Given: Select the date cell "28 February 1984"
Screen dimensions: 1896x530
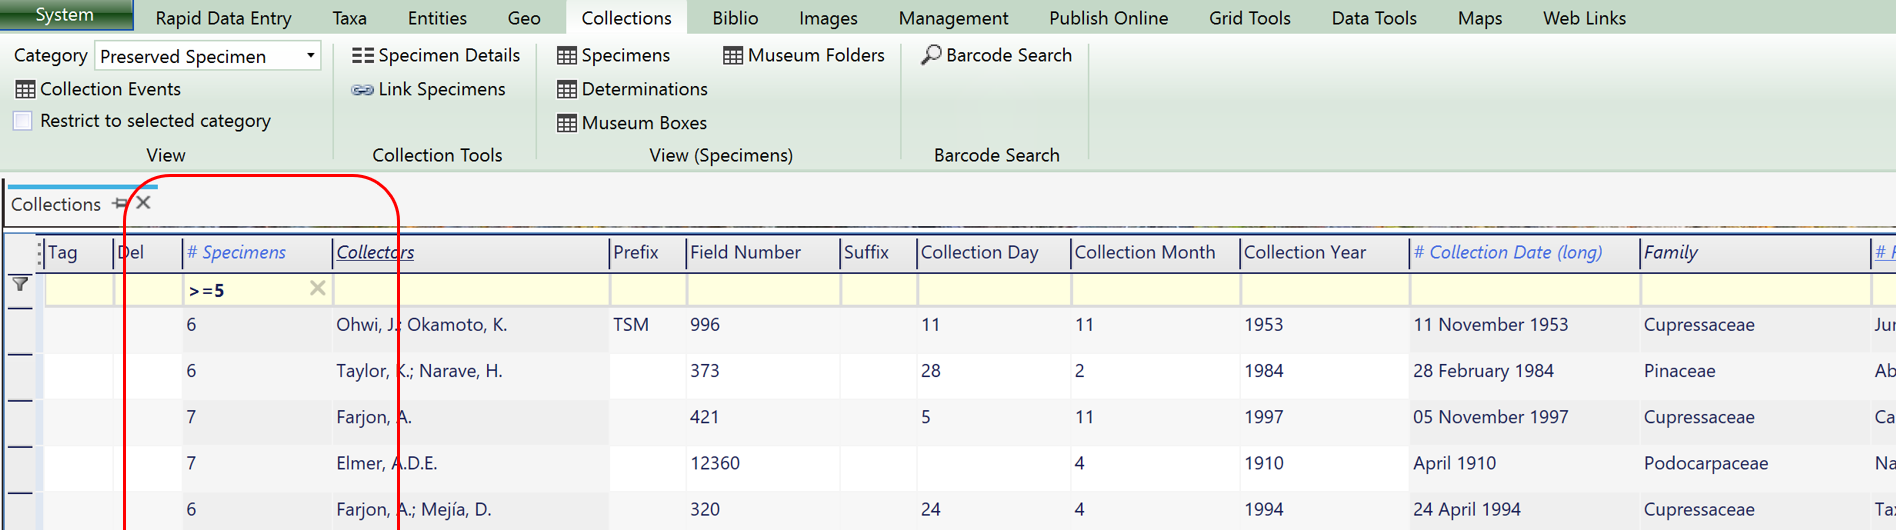Looking at the screenshot, I should [x=1524, y=371].
